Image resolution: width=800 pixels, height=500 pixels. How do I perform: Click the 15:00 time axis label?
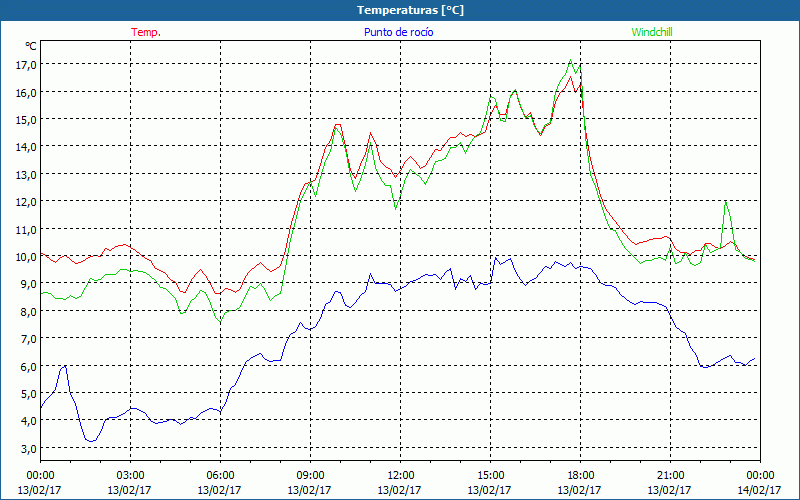(x=490, y=476)
